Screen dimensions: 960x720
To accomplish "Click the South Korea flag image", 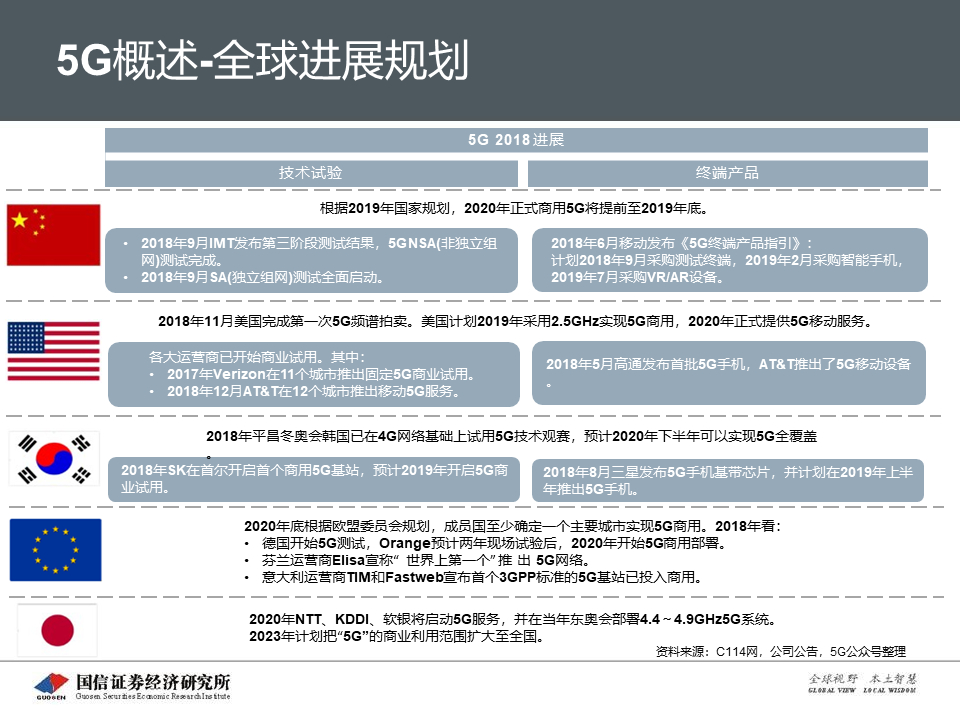I will (x=54, y=458).
